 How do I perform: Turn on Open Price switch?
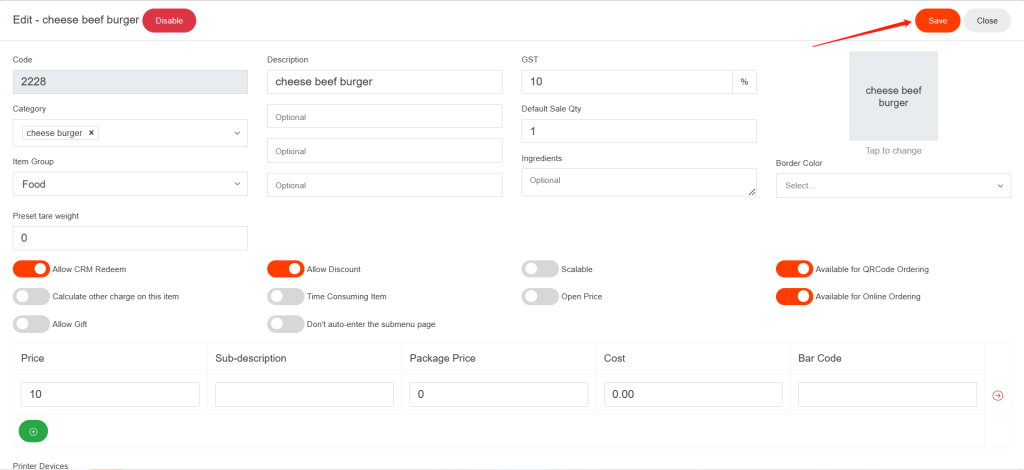pos(540,296)
